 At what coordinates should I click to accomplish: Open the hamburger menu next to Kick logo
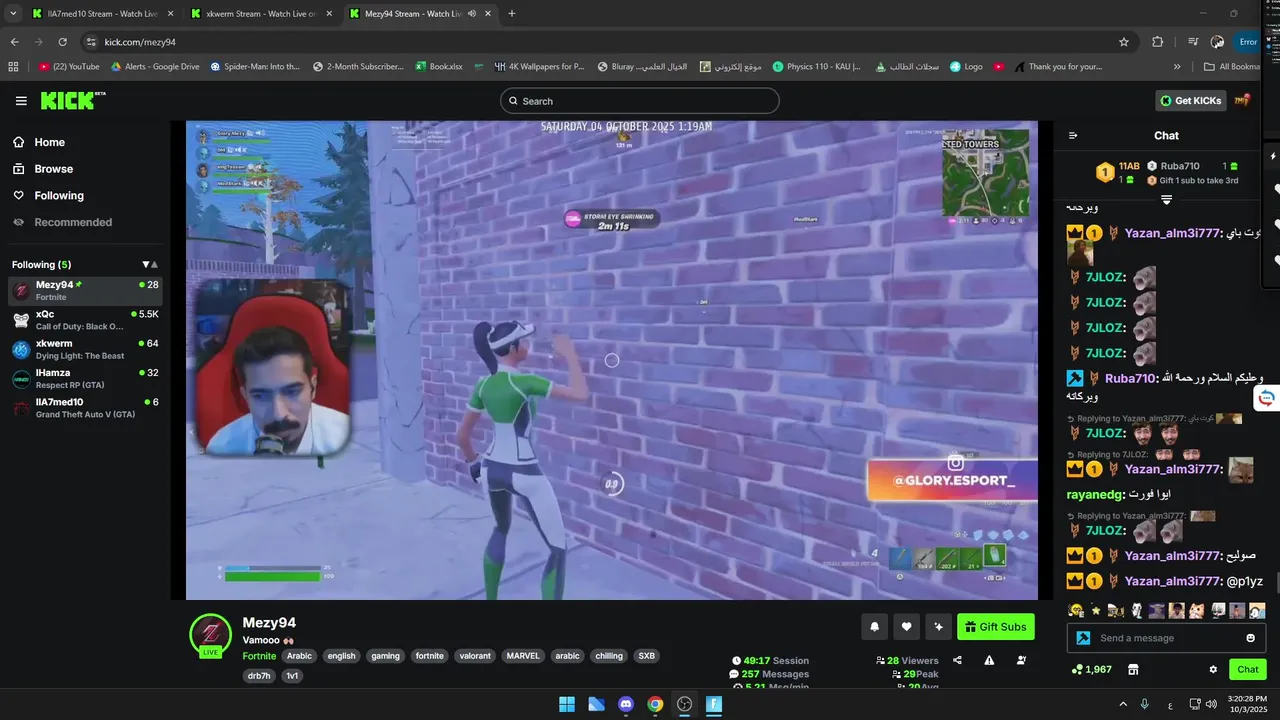point(21,101)
